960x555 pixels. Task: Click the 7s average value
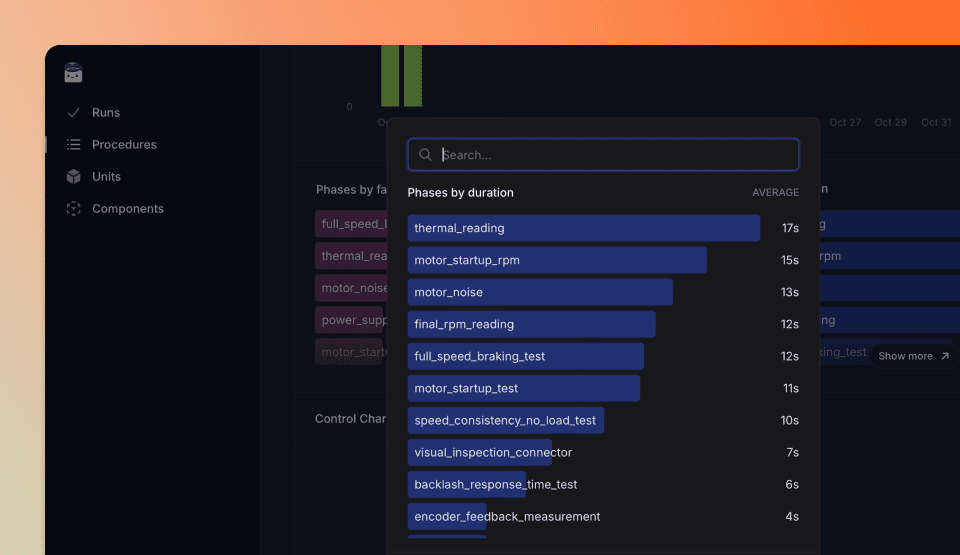click(x=792, y=452)
